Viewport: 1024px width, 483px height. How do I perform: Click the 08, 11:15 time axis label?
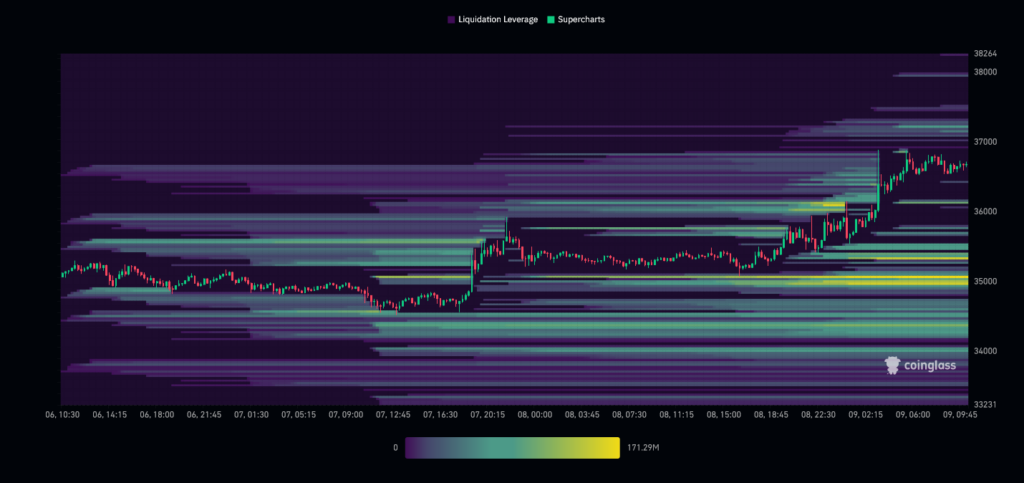(x=677, y=414)
